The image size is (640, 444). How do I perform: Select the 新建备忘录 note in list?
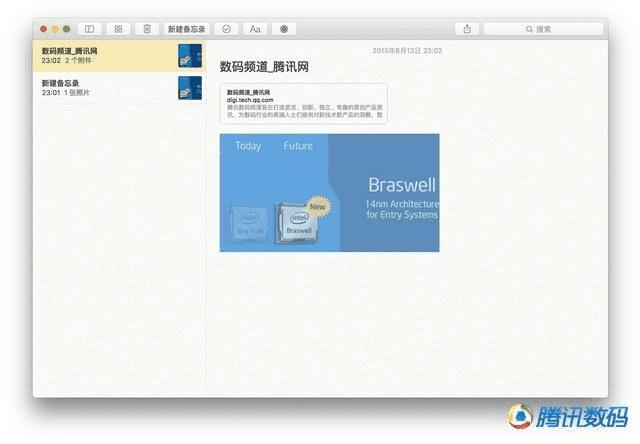[x=119, y=88]
